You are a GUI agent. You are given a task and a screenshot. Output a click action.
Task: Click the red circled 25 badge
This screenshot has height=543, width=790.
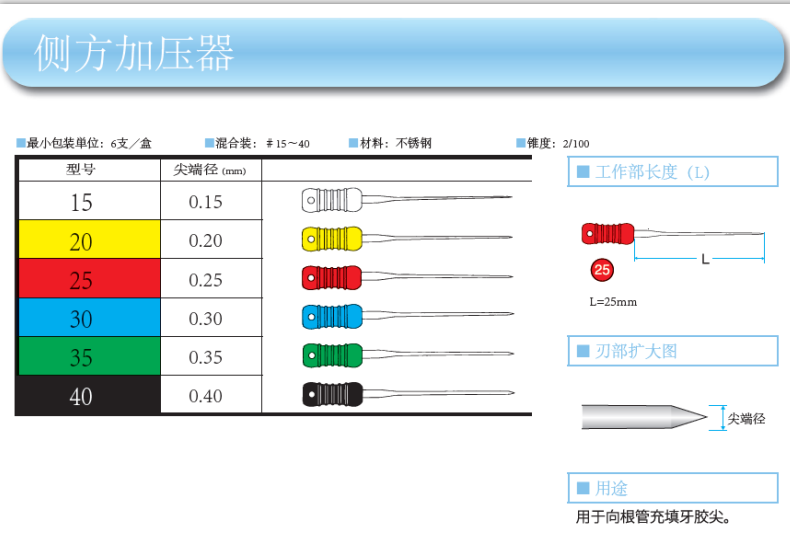(602, 269)
